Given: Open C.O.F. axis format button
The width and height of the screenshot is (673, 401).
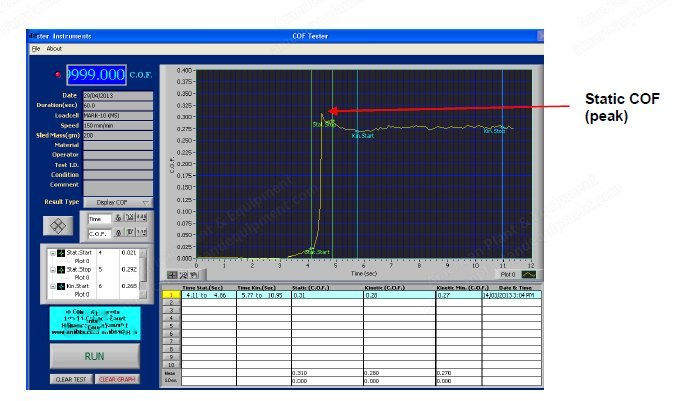Looking at the screenshot, I should pos(130,233).
